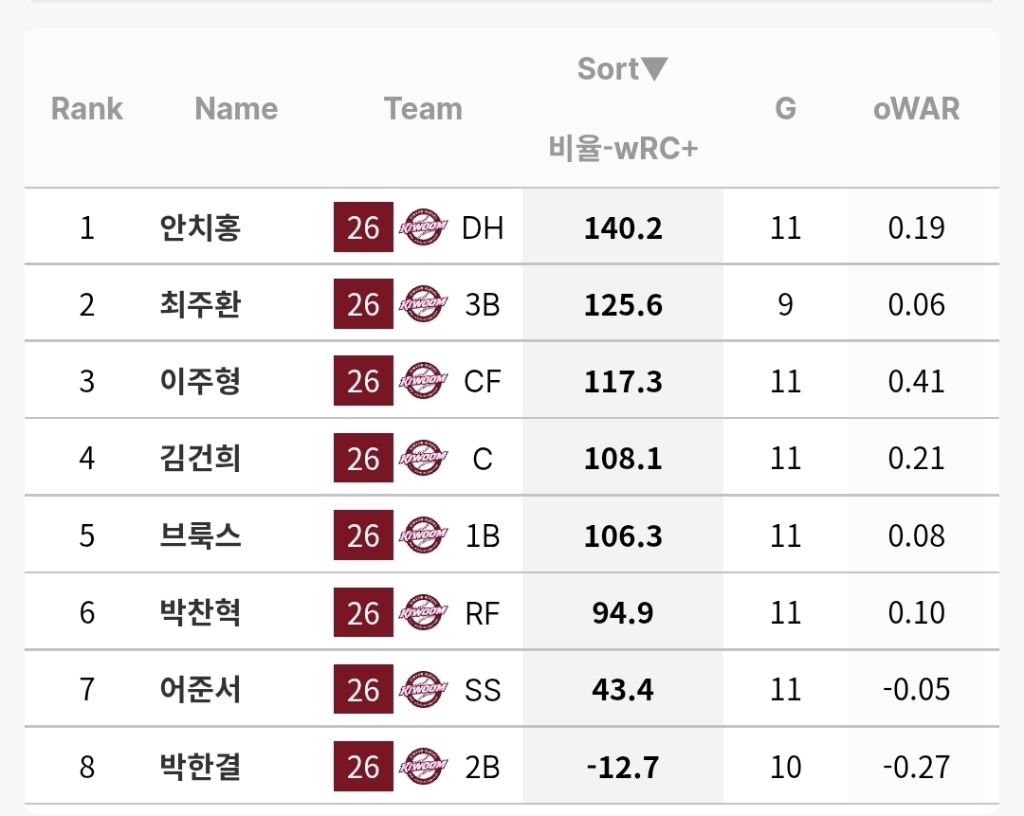
Task: Sort table by oWAR column header
Action: (916, 109)
